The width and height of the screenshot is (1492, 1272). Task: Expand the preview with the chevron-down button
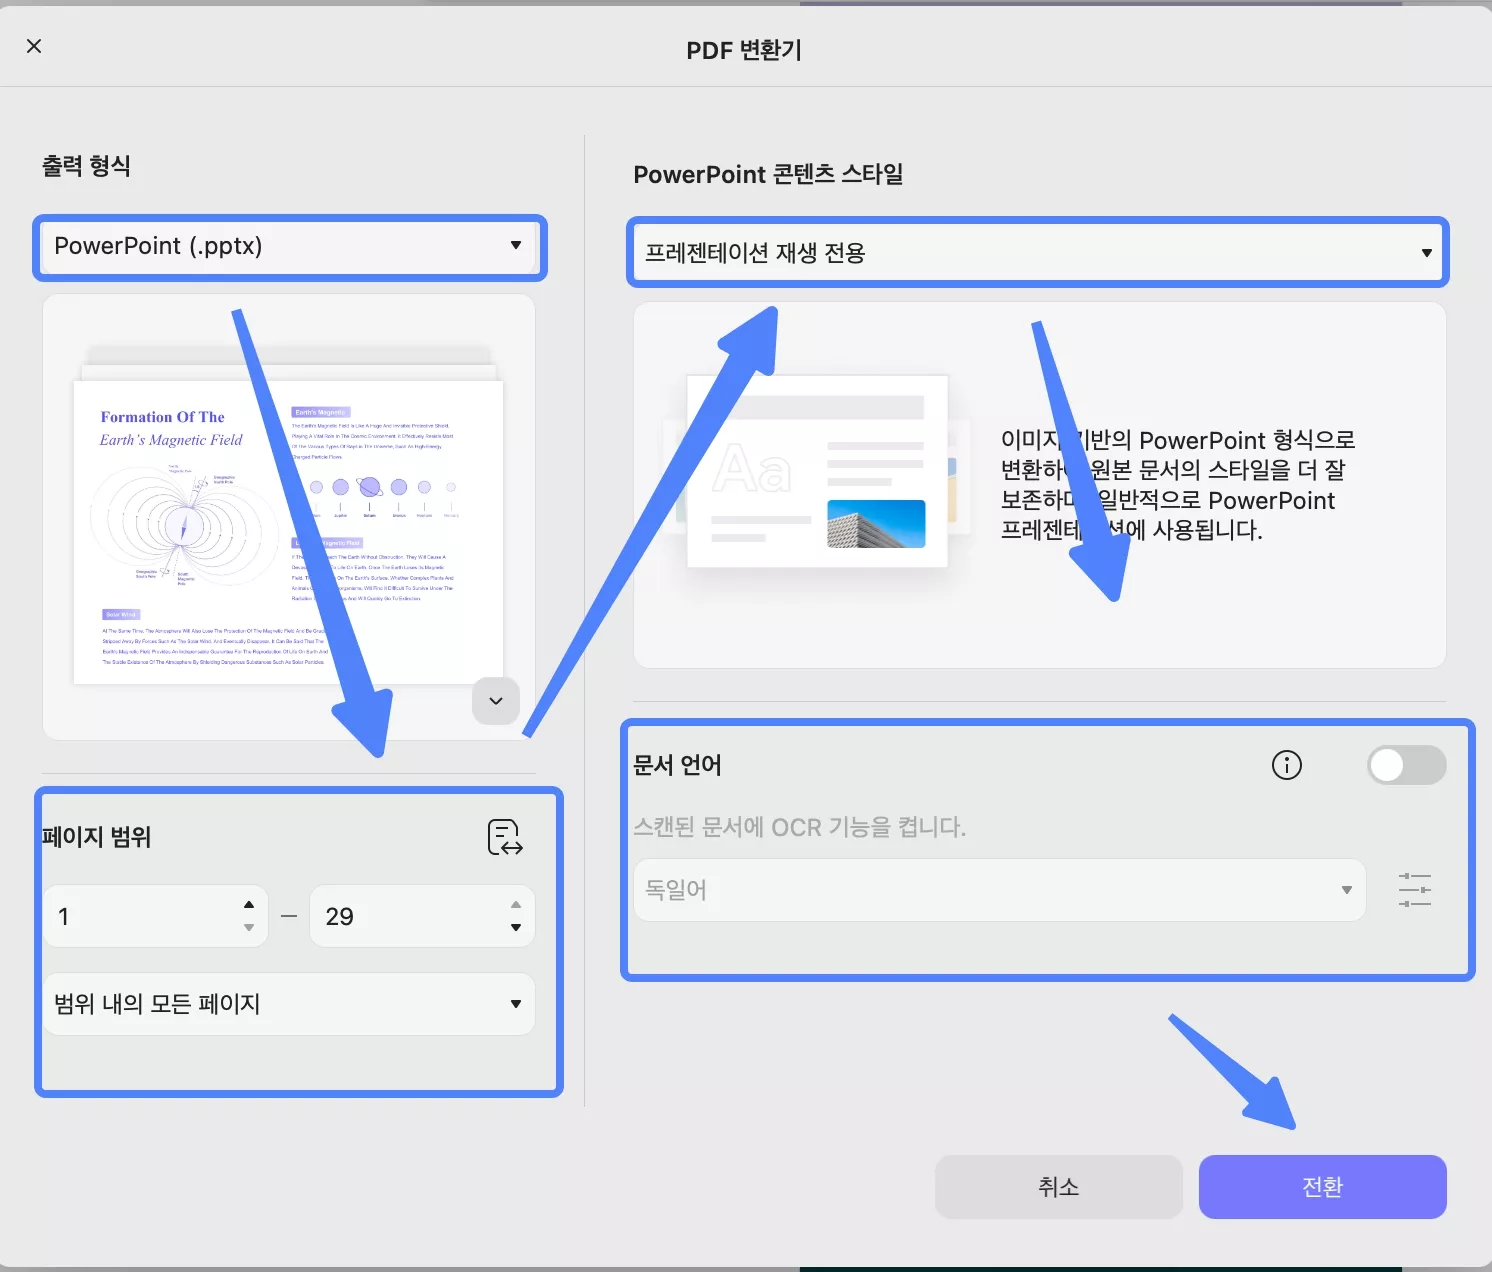(x=496, y=701)
